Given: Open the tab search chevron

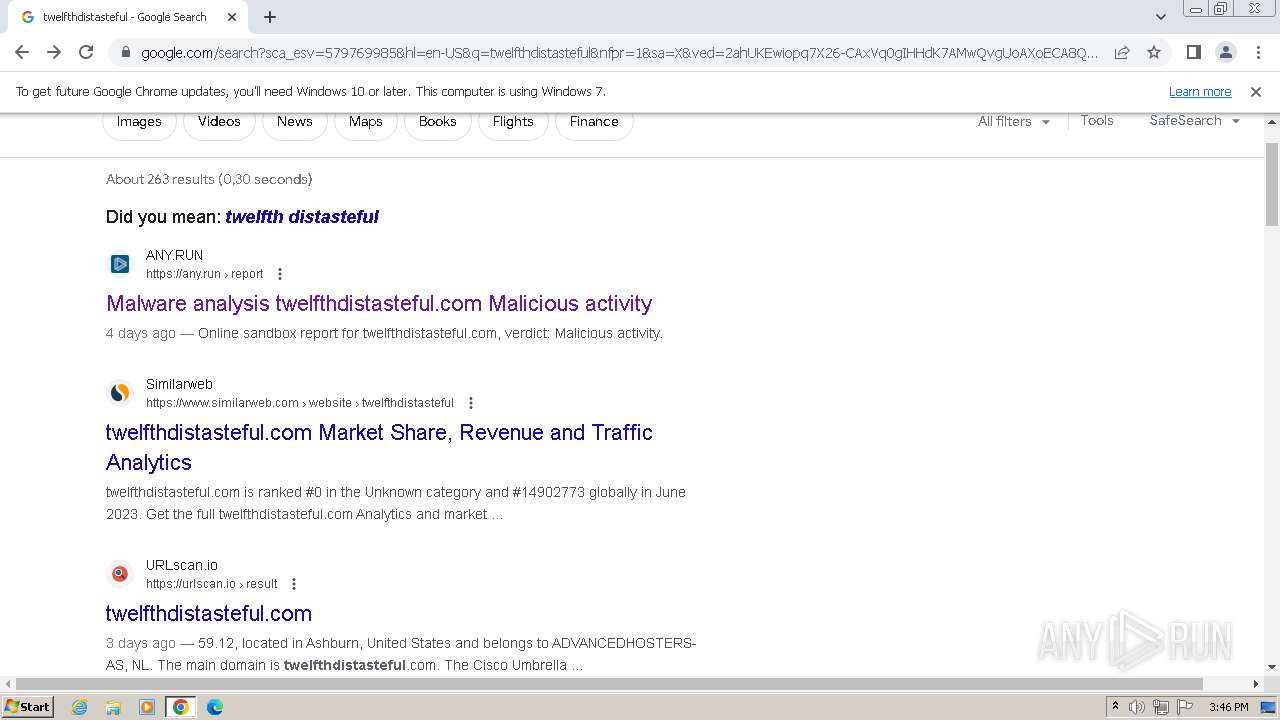Looking at the screenshot, I should 1160,17.
